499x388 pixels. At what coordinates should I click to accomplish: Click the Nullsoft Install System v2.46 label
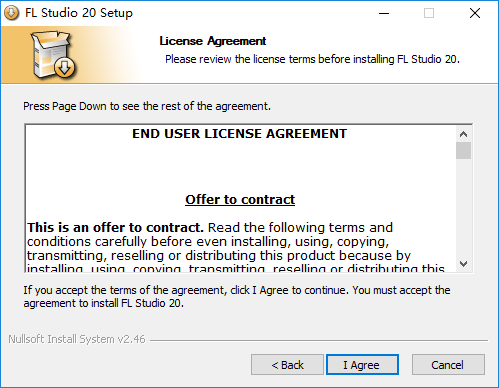[77, 339]
